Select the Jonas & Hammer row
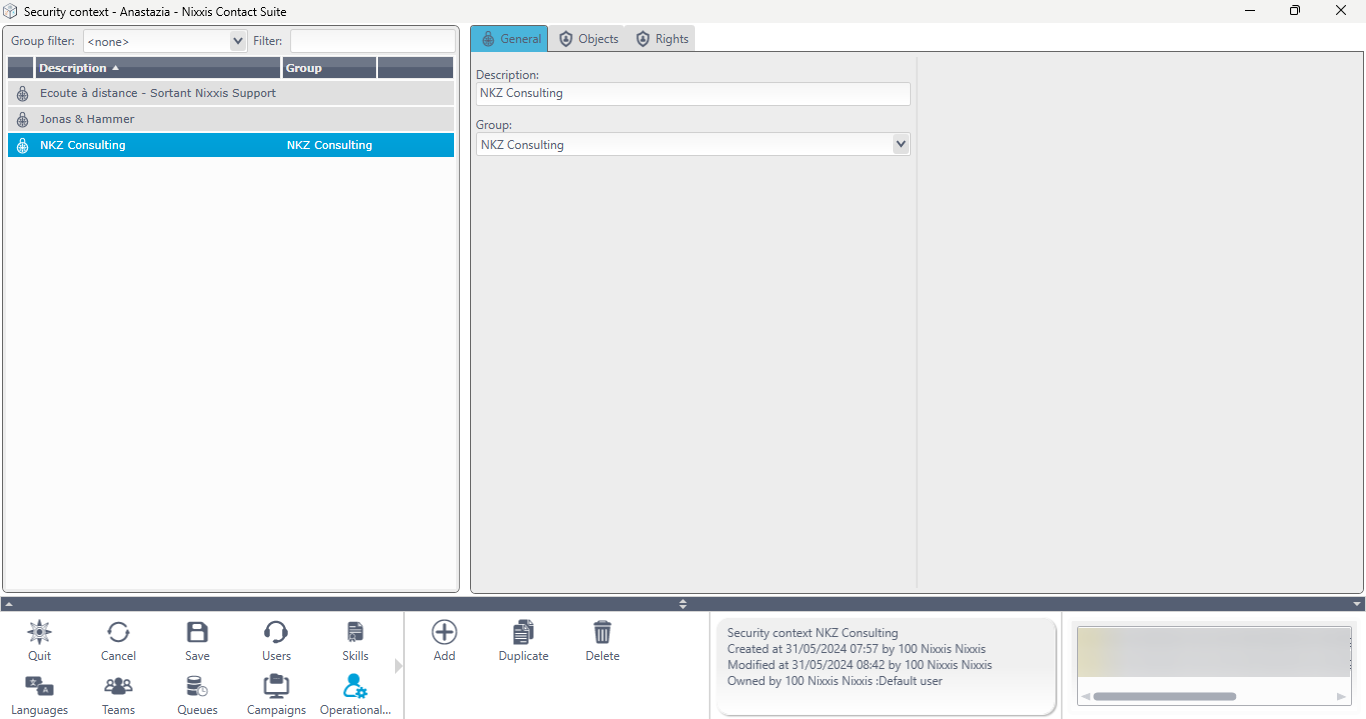The width and height of the screenshot is (1366, 719). click(x=231, y=119)
